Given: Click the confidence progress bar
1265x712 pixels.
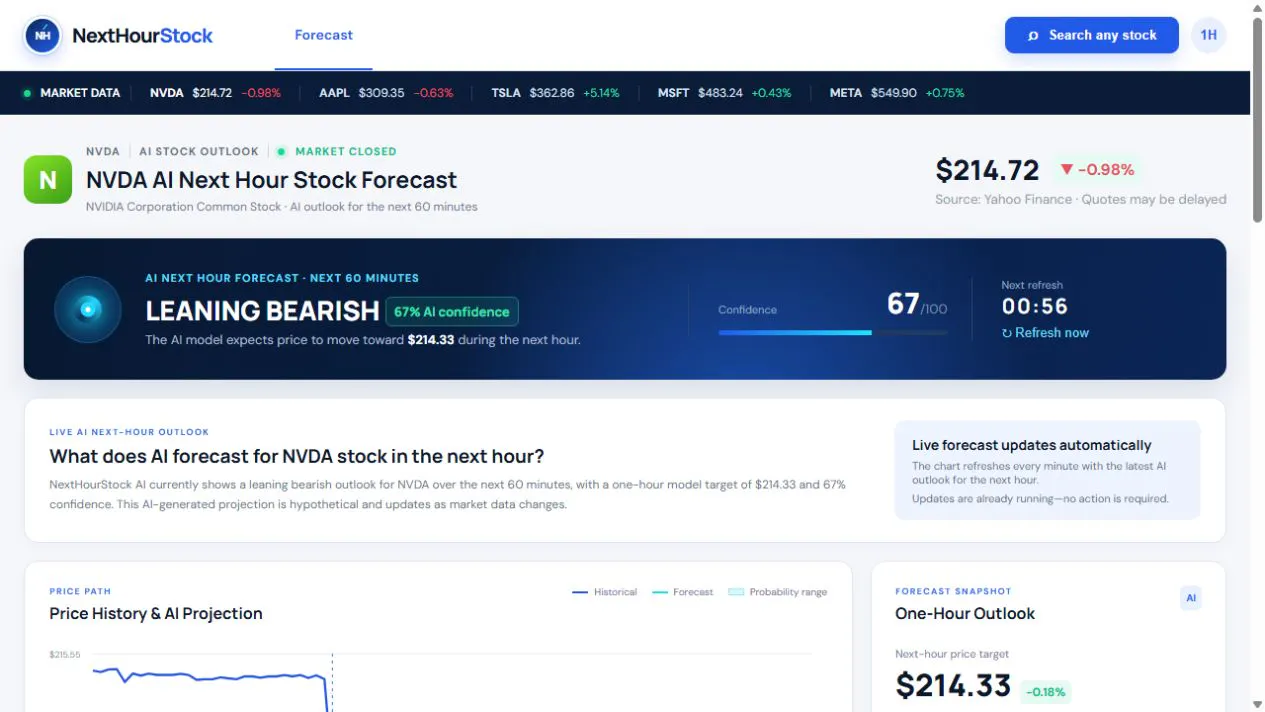Looking at the screenshot, I should pyautogui.click(x=832, y=332).
